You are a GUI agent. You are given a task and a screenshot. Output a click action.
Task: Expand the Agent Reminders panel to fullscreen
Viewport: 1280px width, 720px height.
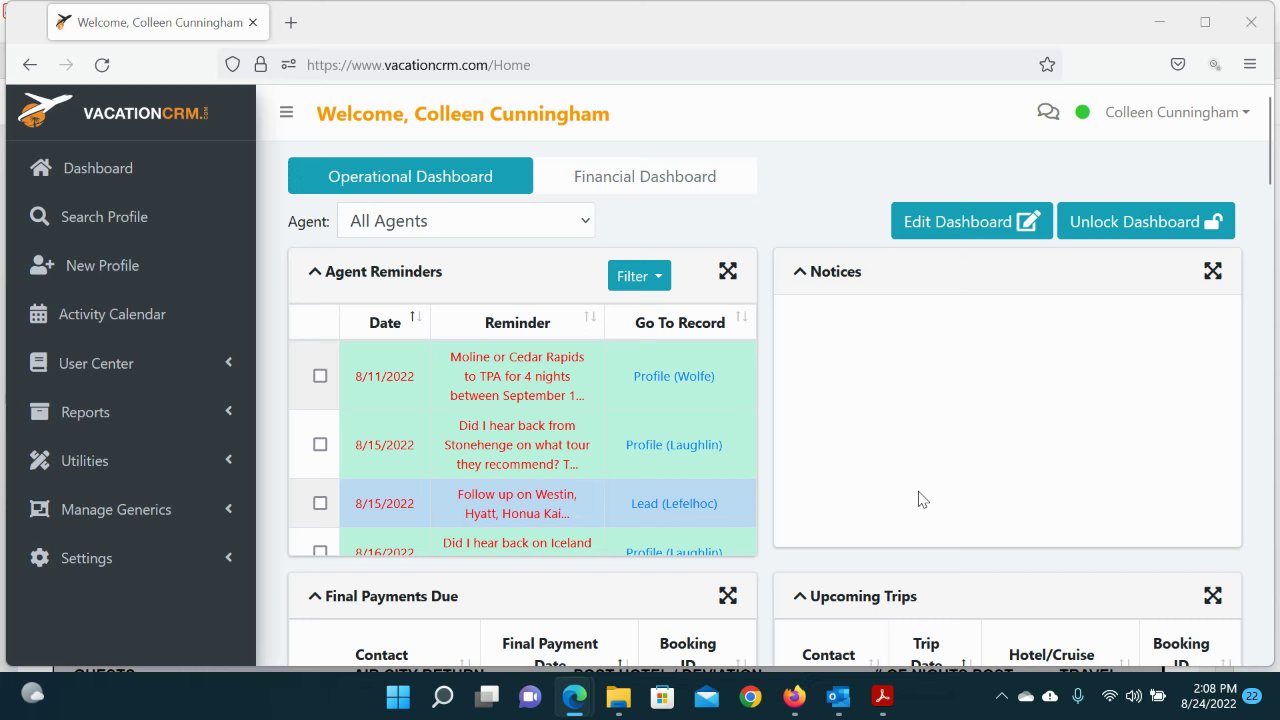click(x=728, y=271)
